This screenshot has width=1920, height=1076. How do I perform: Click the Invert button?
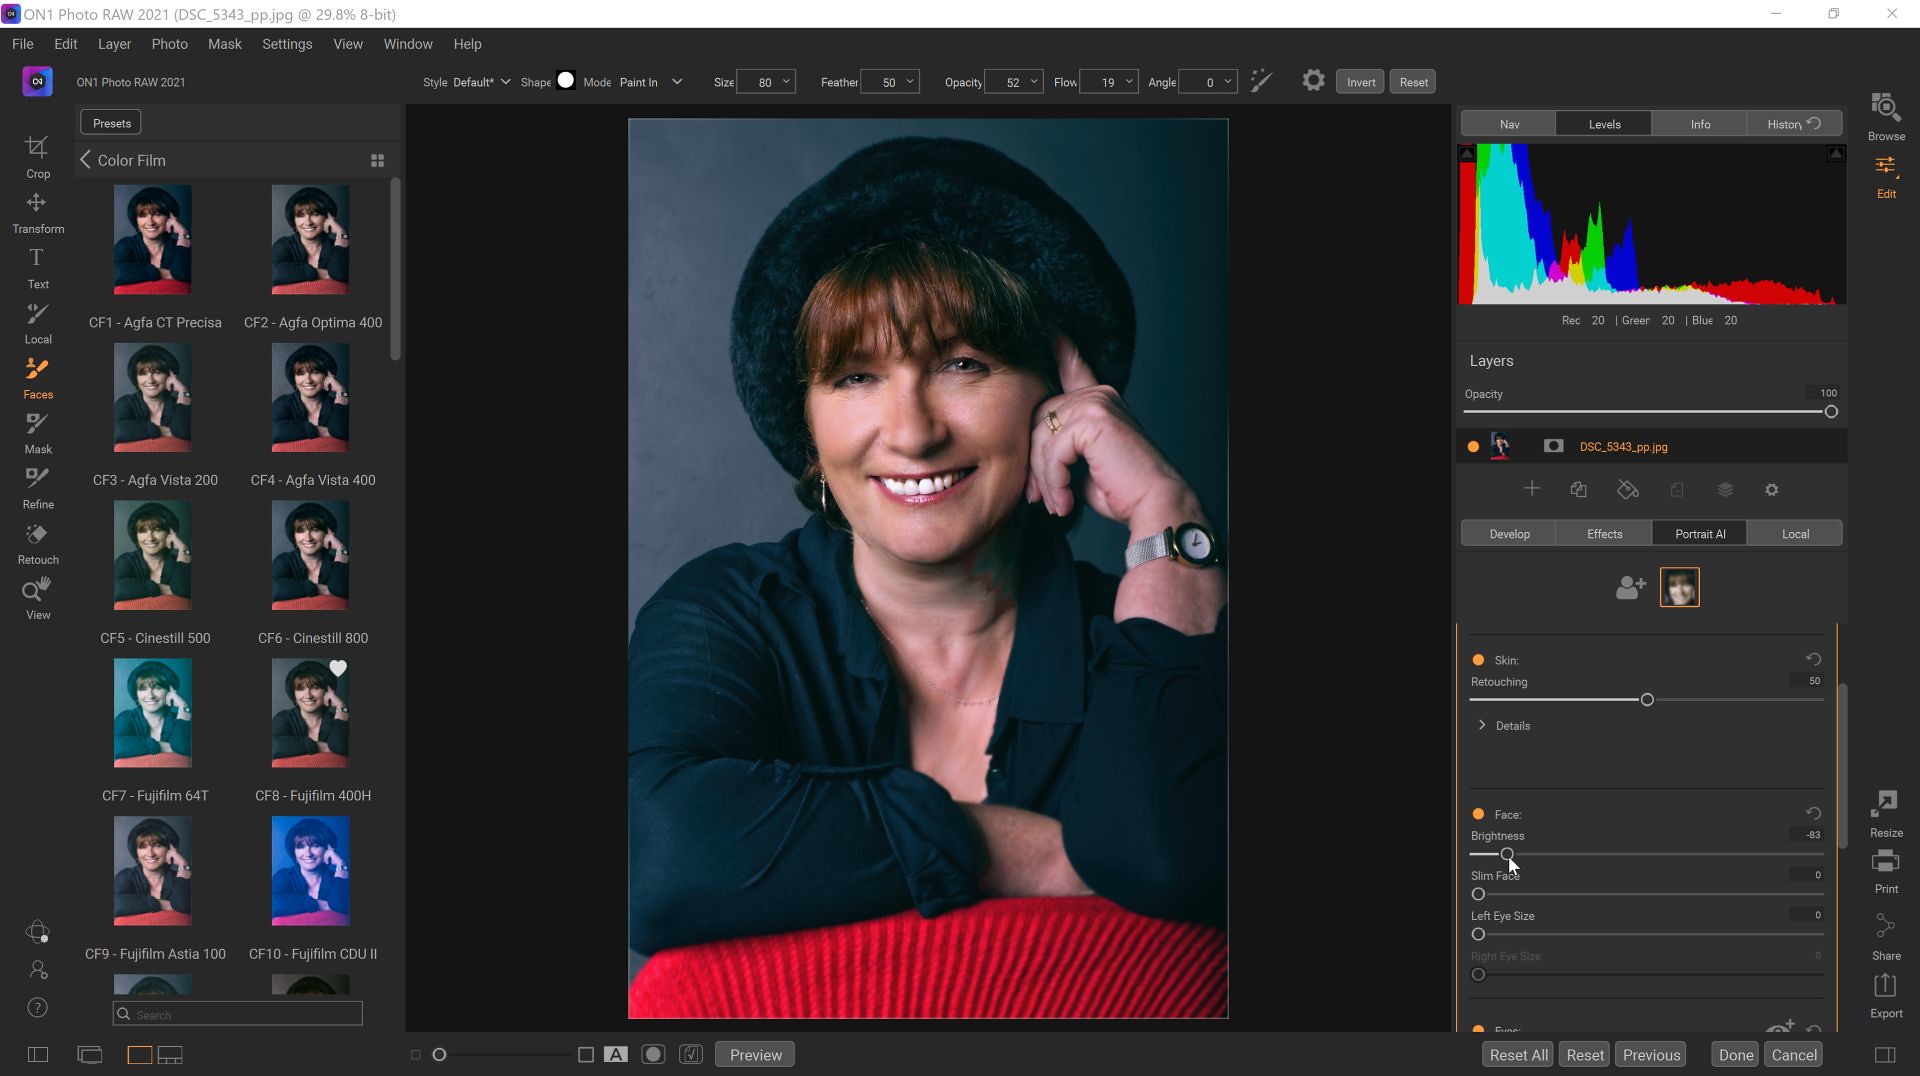click(x=1360, y=82)
